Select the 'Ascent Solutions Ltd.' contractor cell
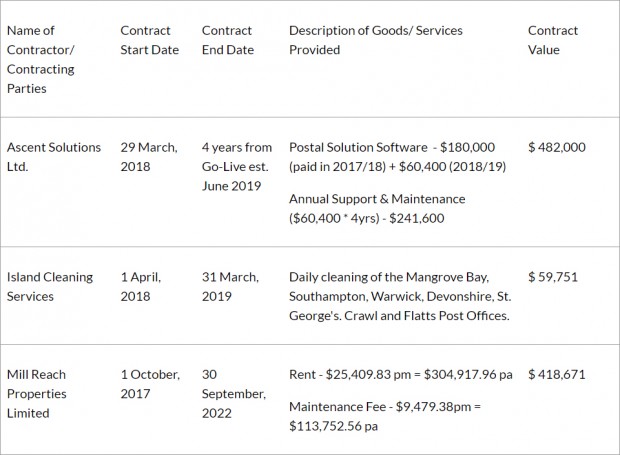Image resolution: width=620 pixels, height=455 pixels. pos(54,157)
